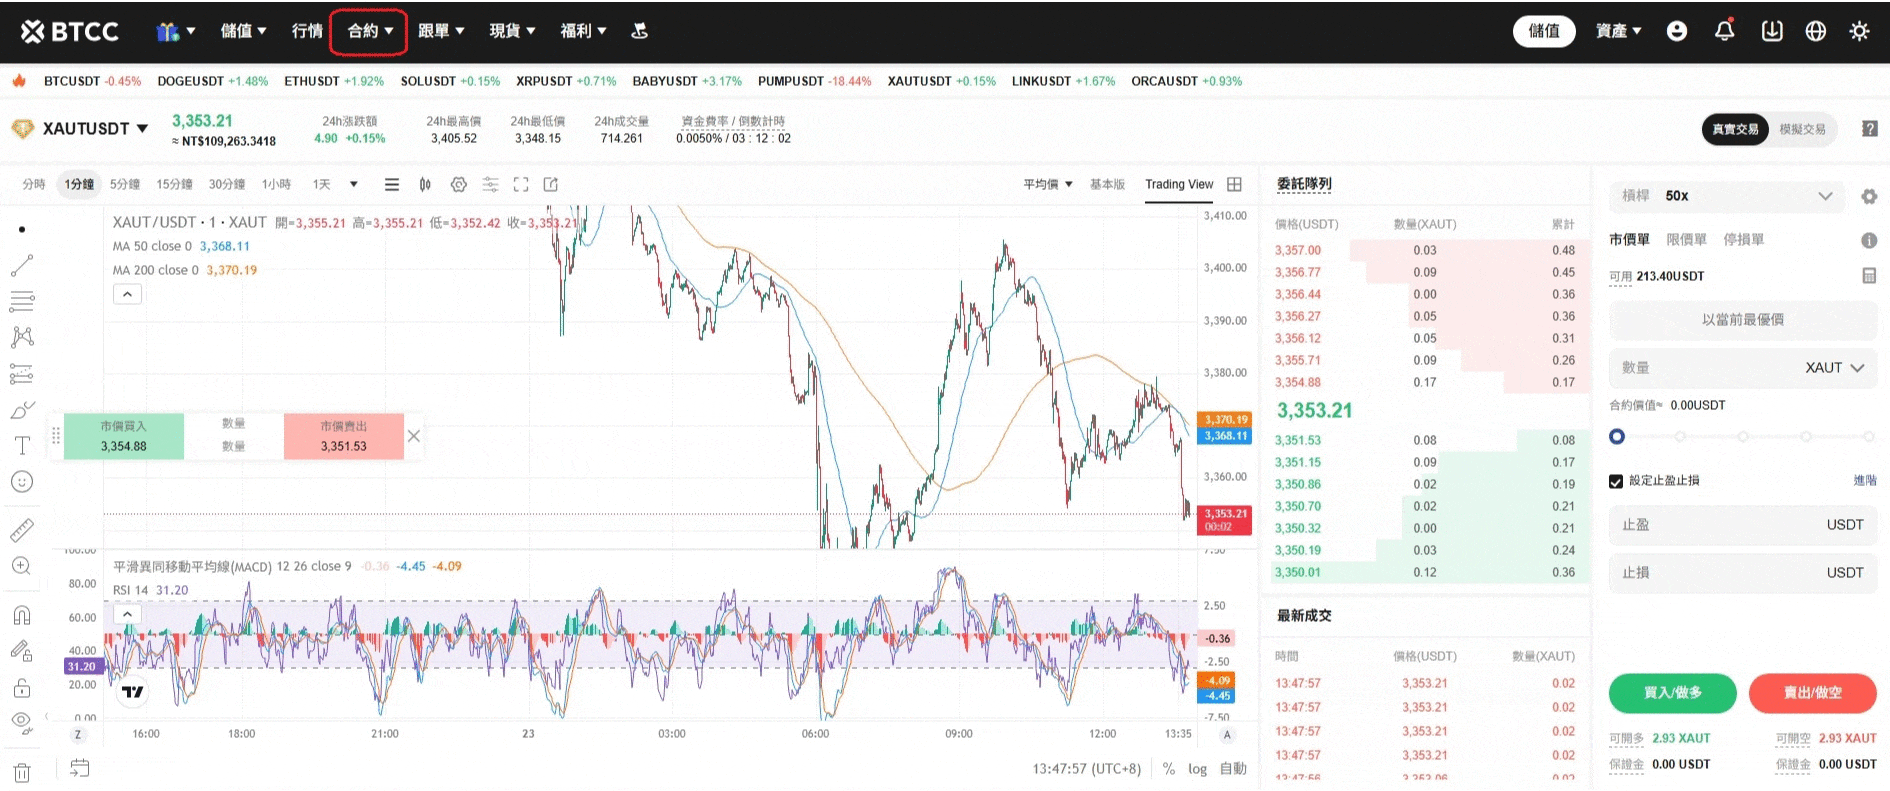1890x791 pixels.
Task: Select the Fibonacci retracement lines tool
Action: [22, 301]
